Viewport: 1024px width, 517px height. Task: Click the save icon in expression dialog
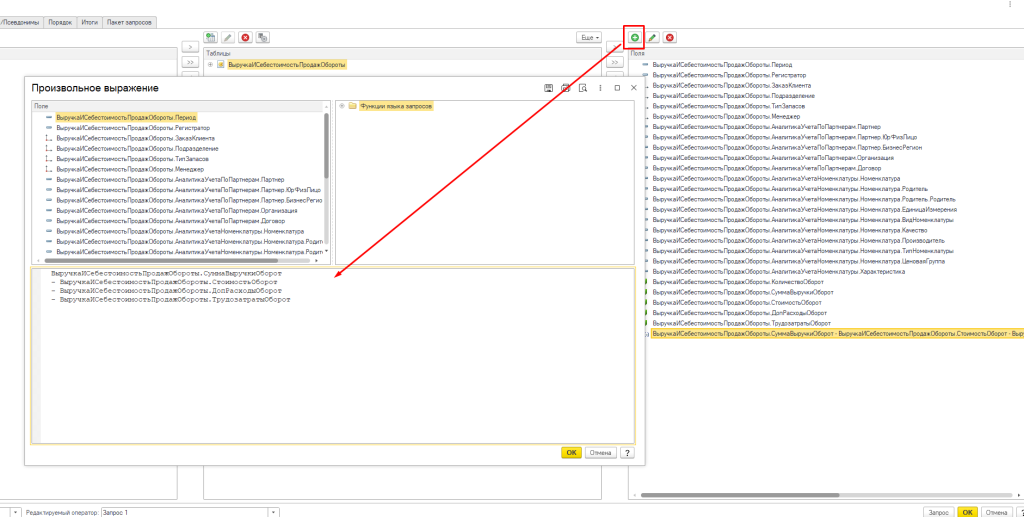click(x=549, y=88)
